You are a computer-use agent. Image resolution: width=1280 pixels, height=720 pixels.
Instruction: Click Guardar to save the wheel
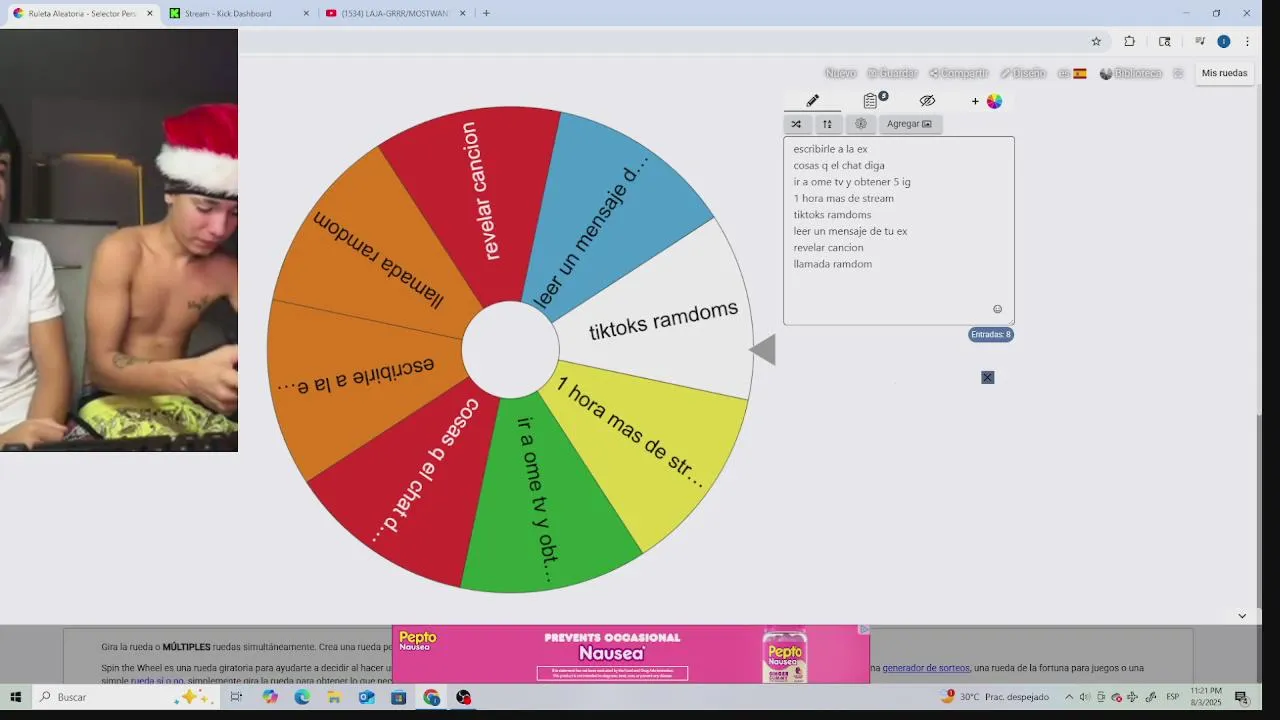892,73
